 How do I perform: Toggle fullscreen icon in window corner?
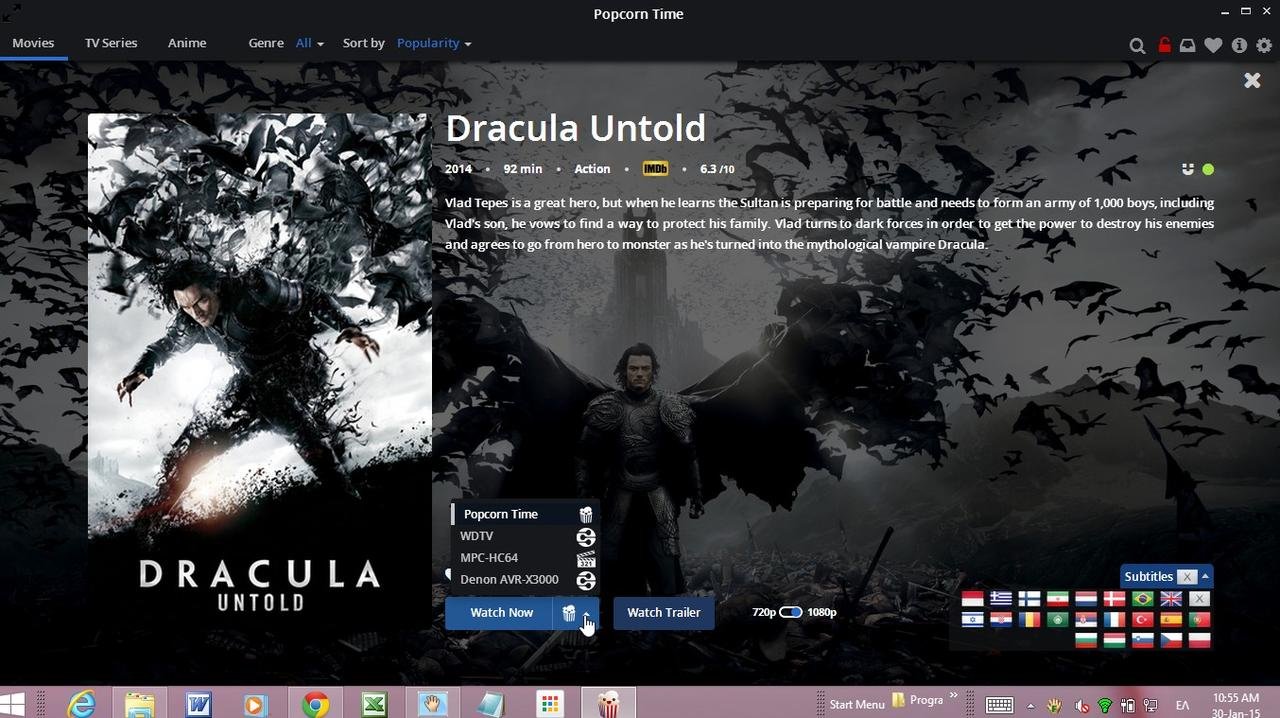11,12
